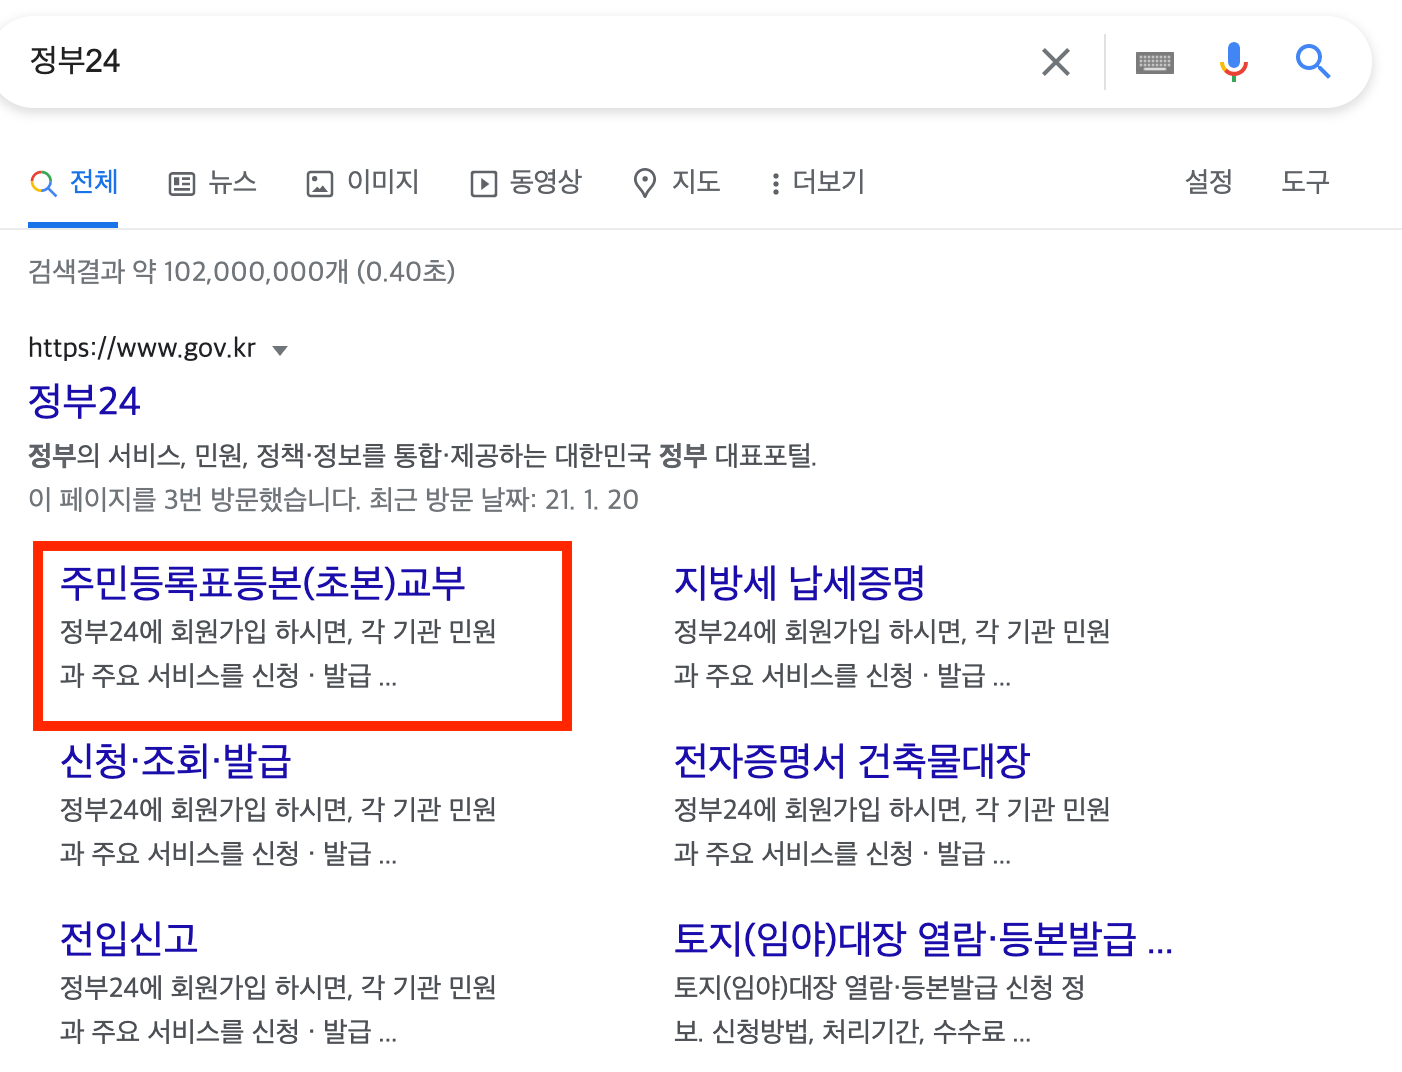The height and width of the screenshot is (1072, 1402).
Task: Click the 검색결과 약 102,000,000개 result count
Action: point(242,271)
